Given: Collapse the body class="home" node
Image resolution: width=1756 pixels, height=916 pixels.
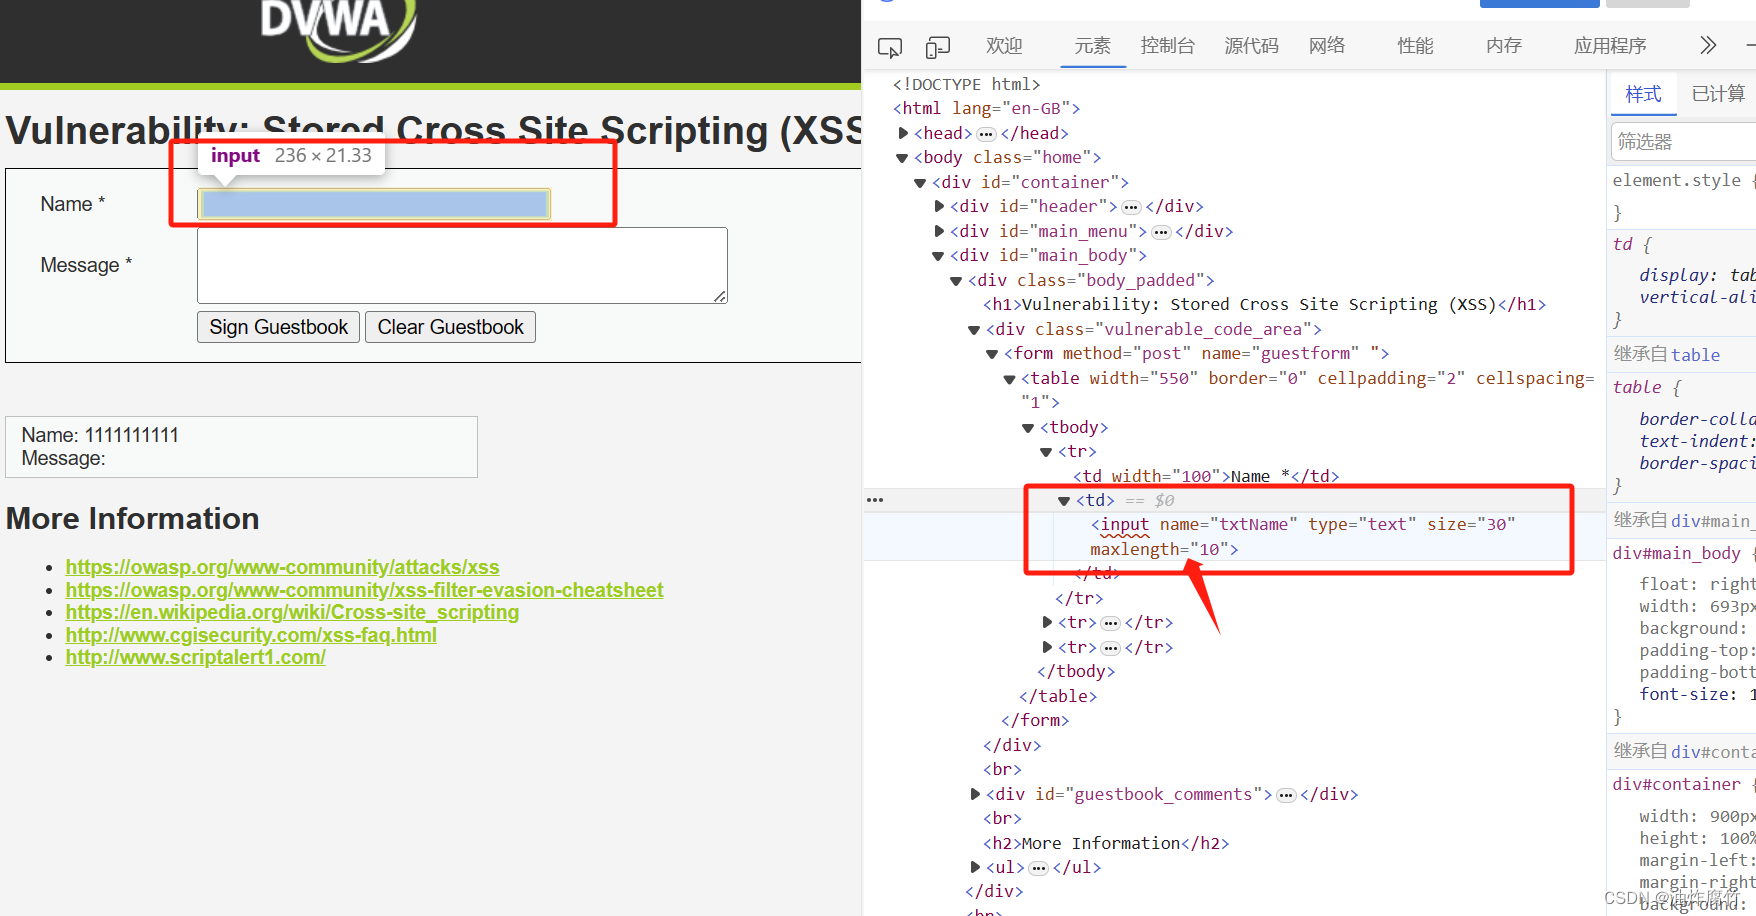Looking at the screenshot, I should (x=902, y=158).
